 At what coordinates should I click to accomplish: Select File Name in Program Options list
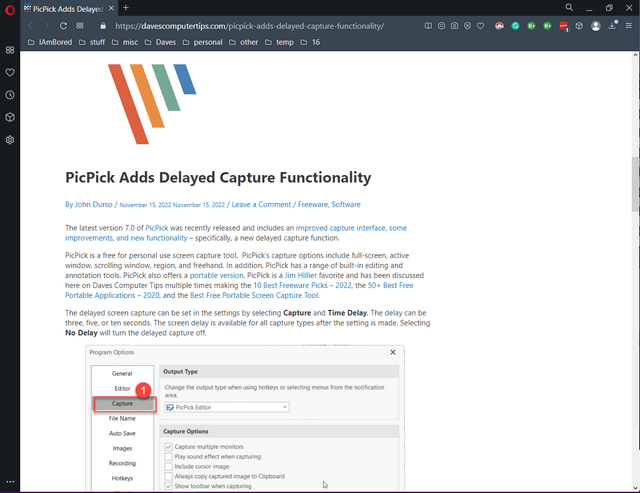[x=122, y=418]
